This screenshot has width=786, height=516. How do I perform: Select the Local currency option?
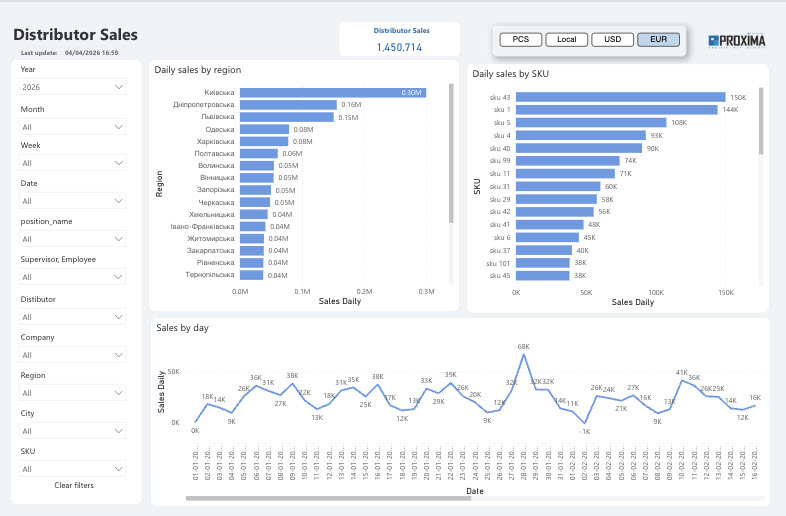566,39
